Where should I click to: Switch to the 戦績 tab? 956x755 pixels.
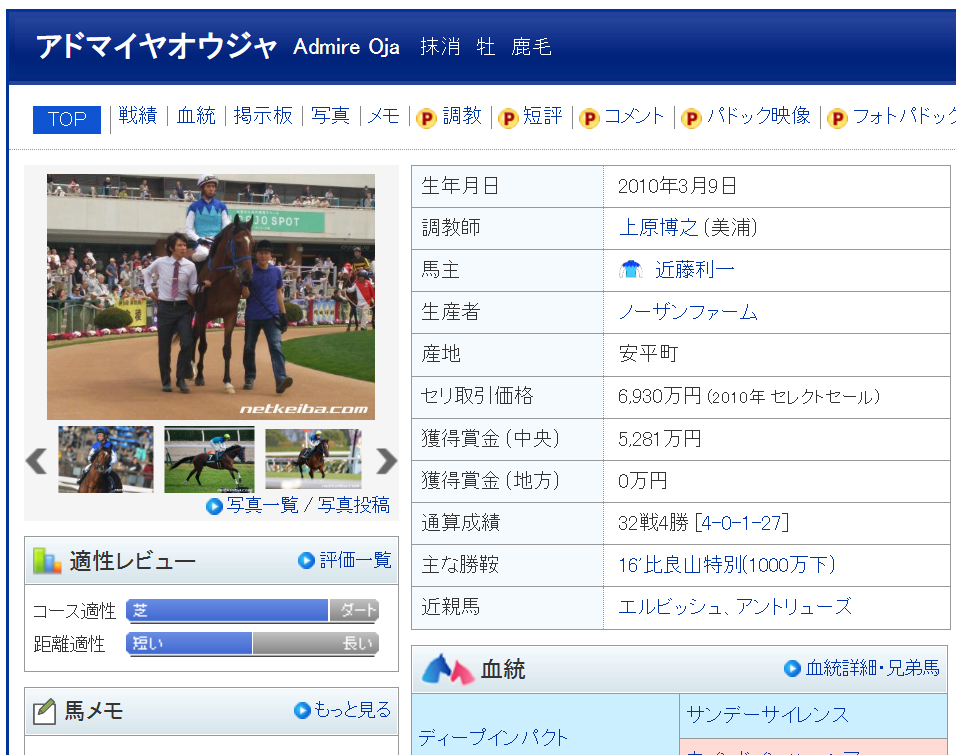click(138, 116)
